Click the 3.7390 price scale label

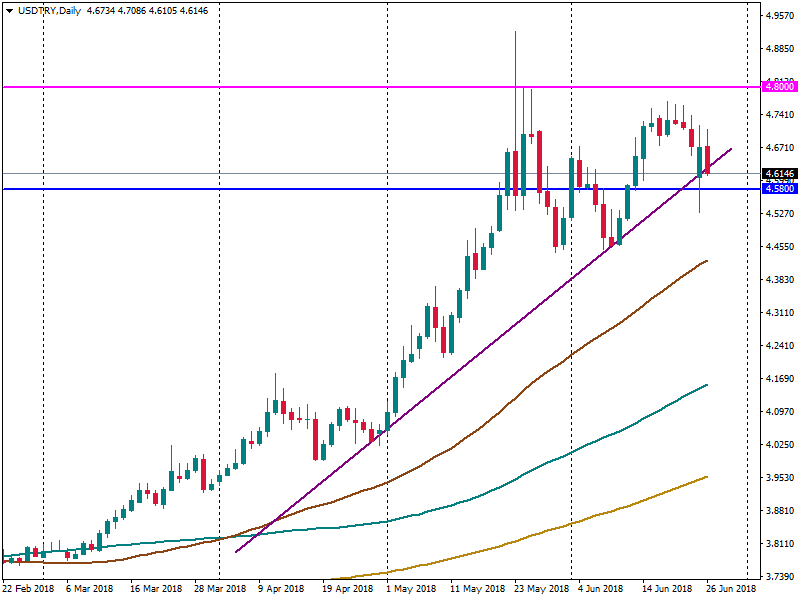(x=779, y=577)
